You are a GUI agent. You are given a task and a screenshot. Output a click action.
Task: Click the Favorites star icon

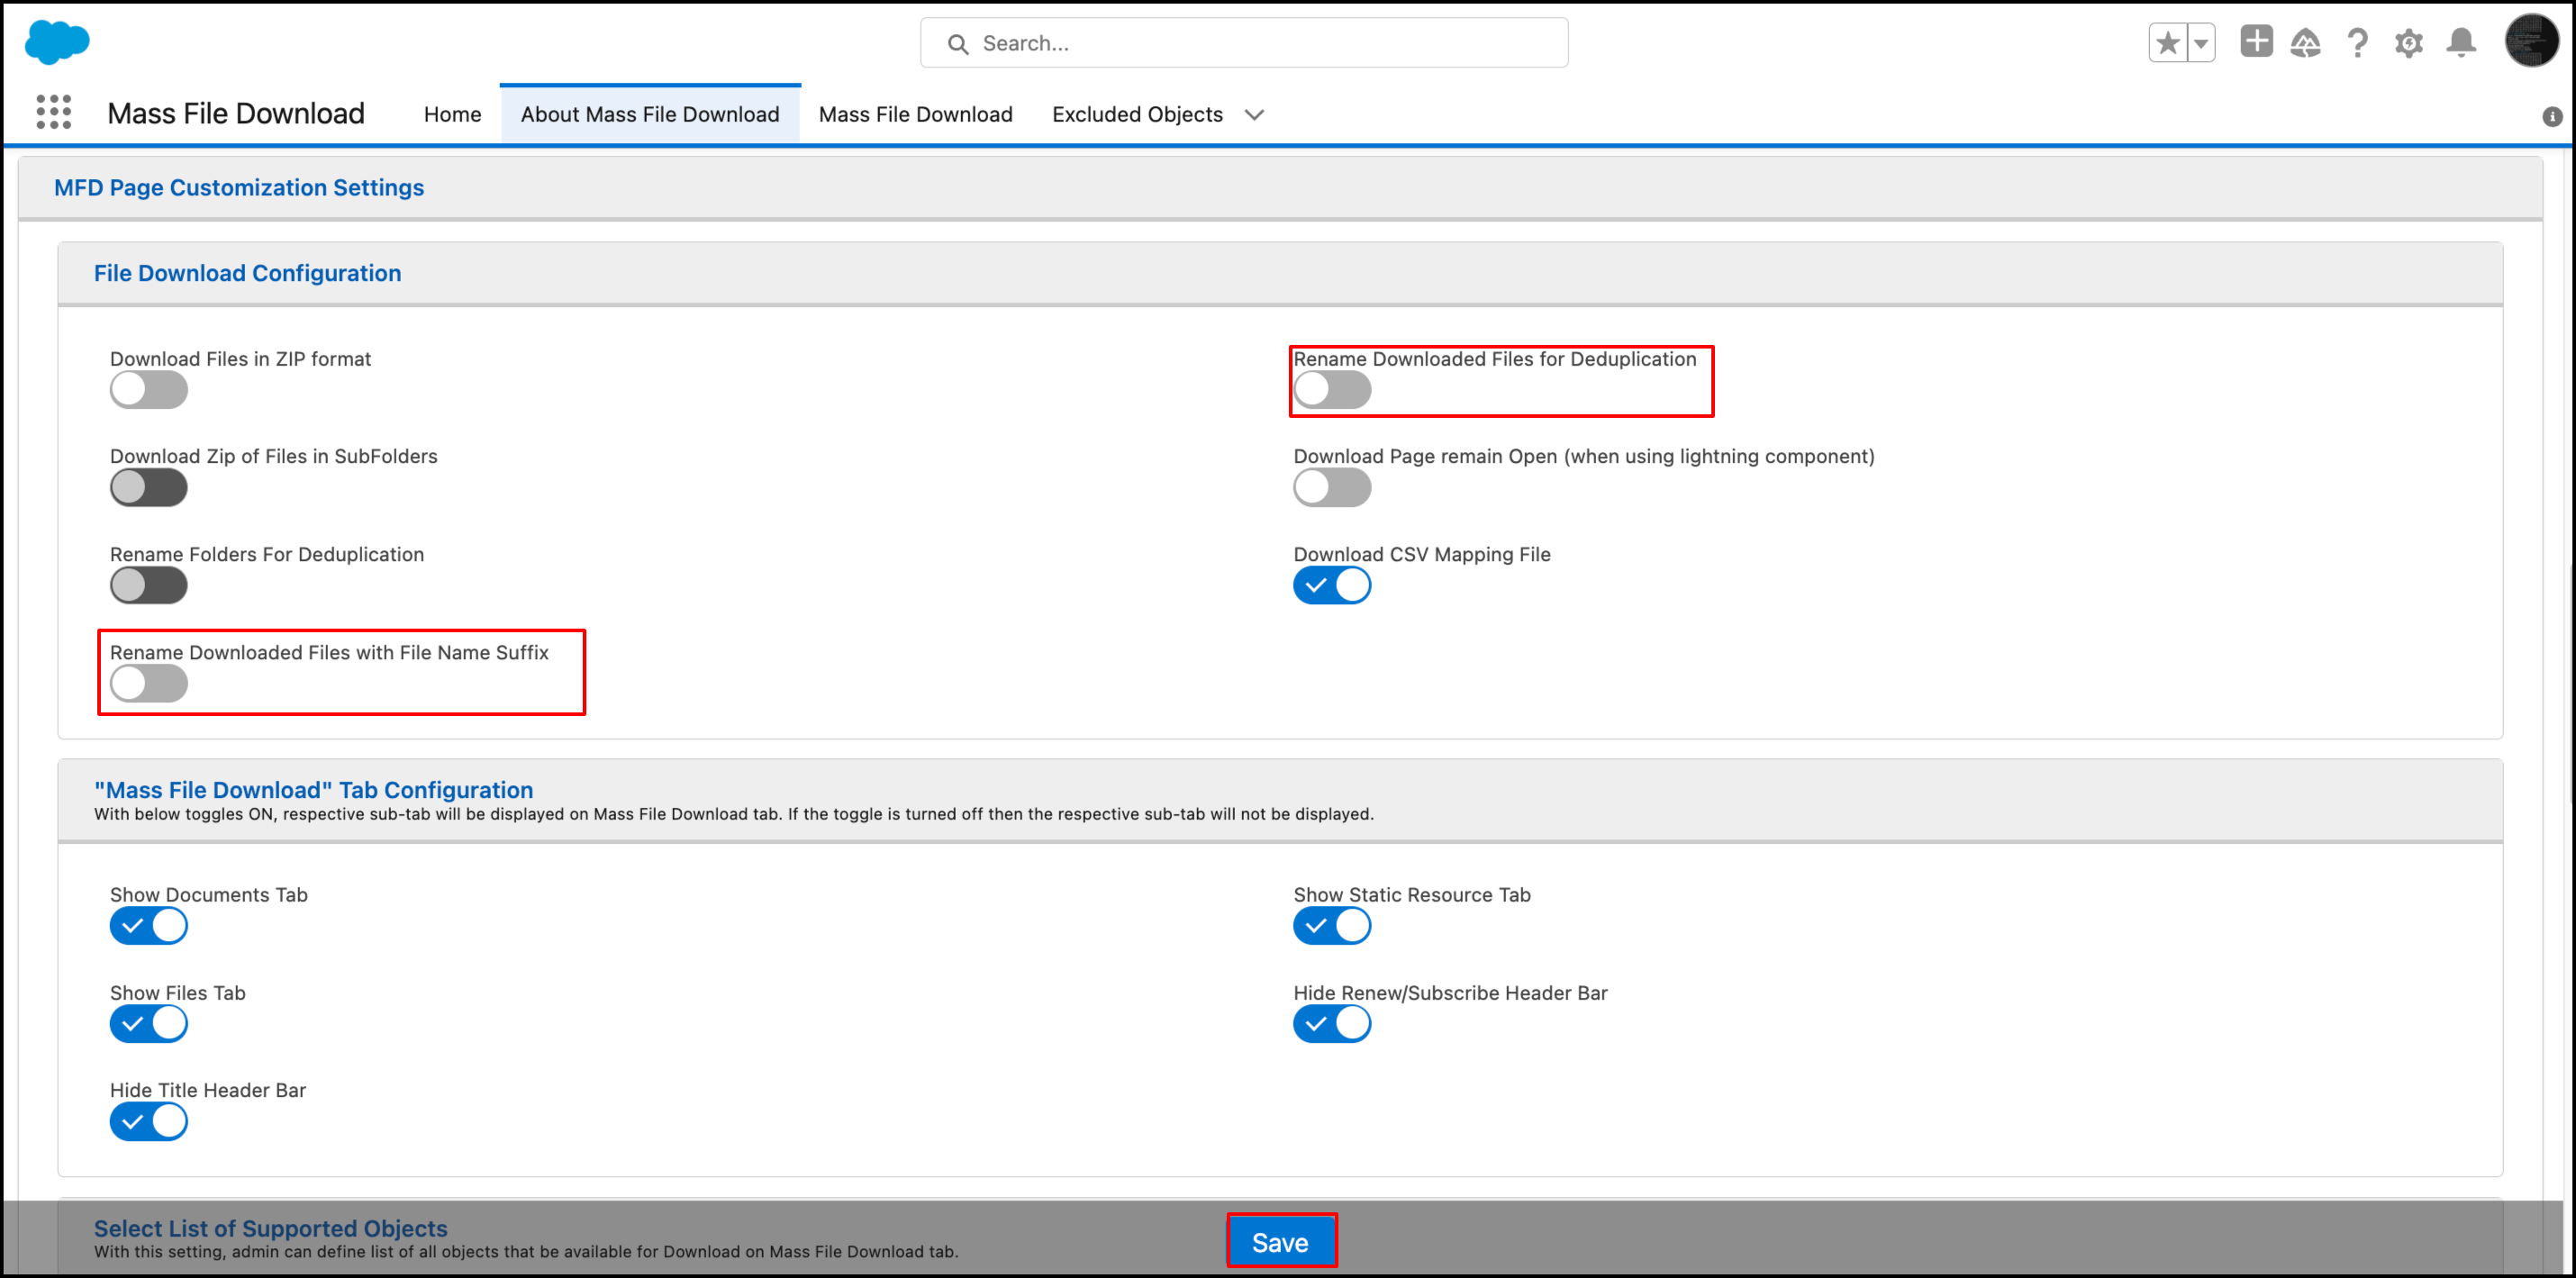[x=2167, y=43]
